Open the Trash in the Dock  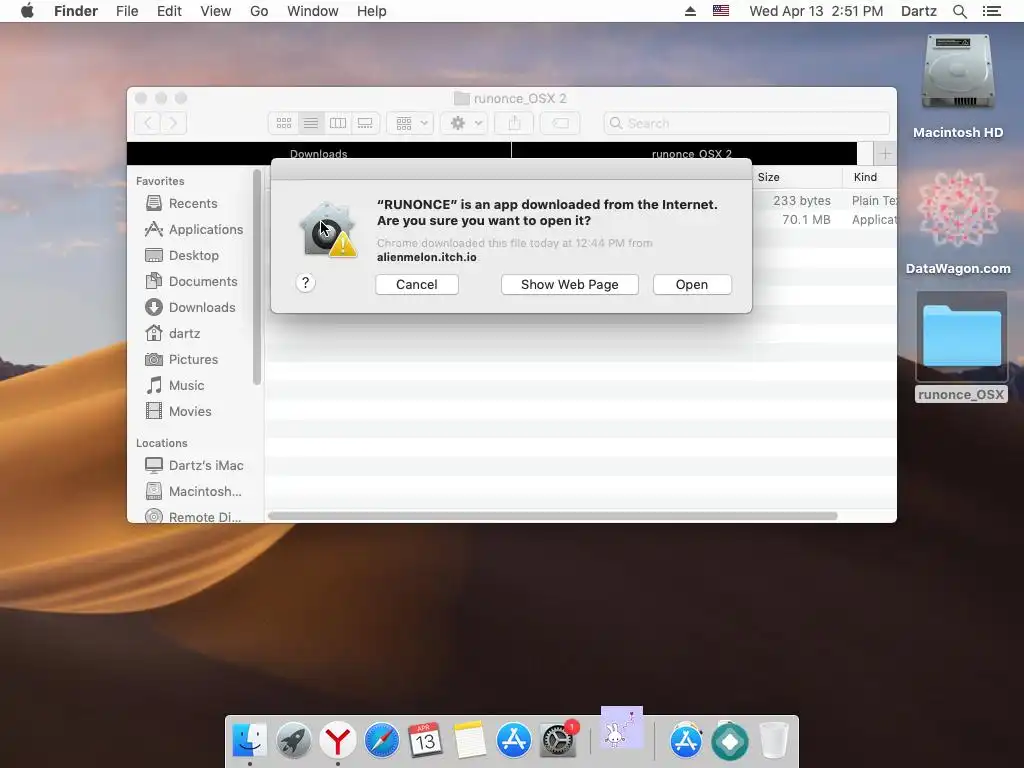774,741
